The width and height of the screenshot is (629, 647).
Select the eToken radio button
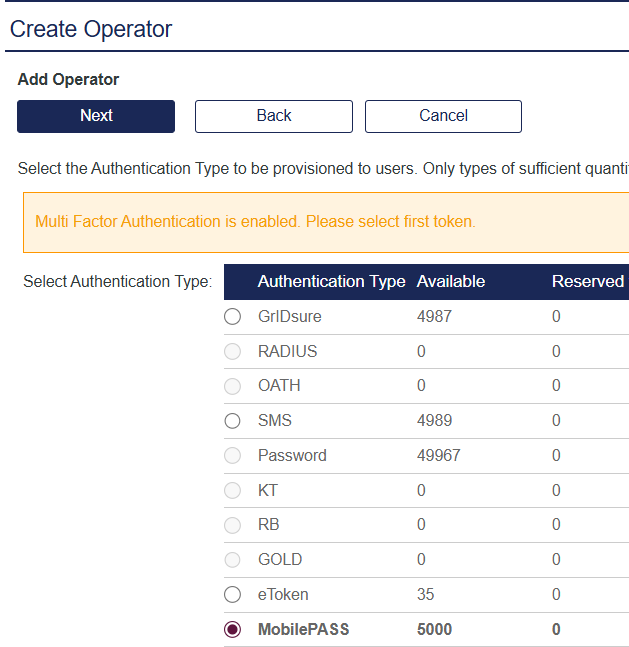pos(233,595)
